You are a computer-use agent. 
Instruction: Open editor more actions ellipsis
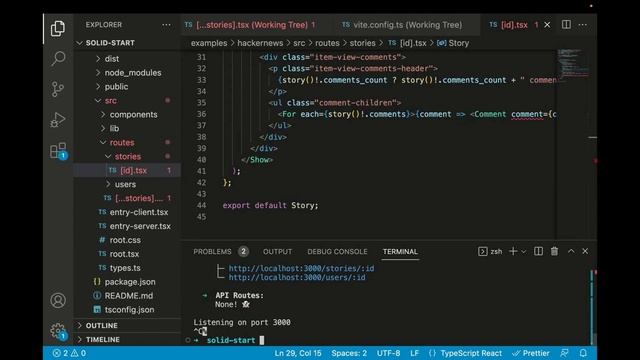[583, 25]
